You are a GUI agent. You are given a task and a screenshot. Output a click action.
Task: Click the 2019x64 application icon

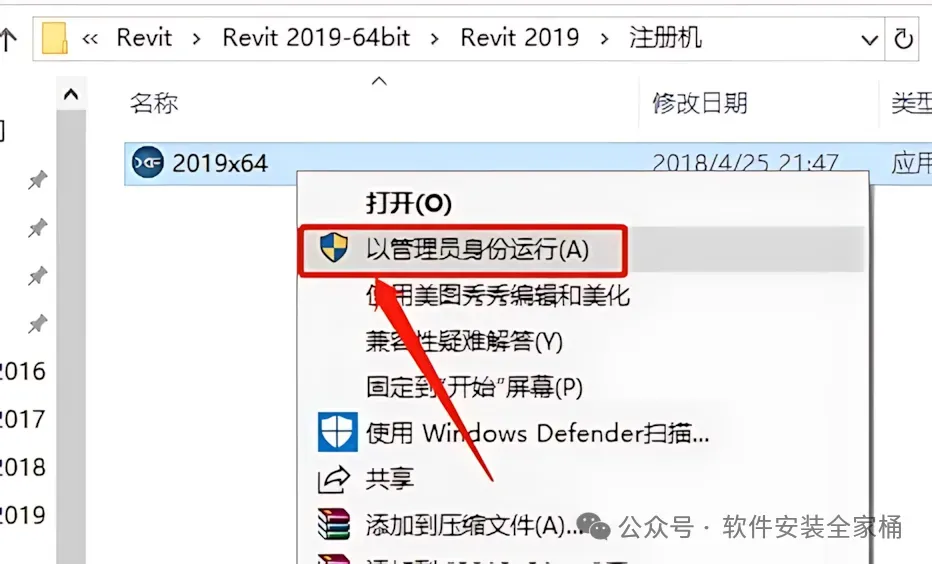click(x=147, y=162)
